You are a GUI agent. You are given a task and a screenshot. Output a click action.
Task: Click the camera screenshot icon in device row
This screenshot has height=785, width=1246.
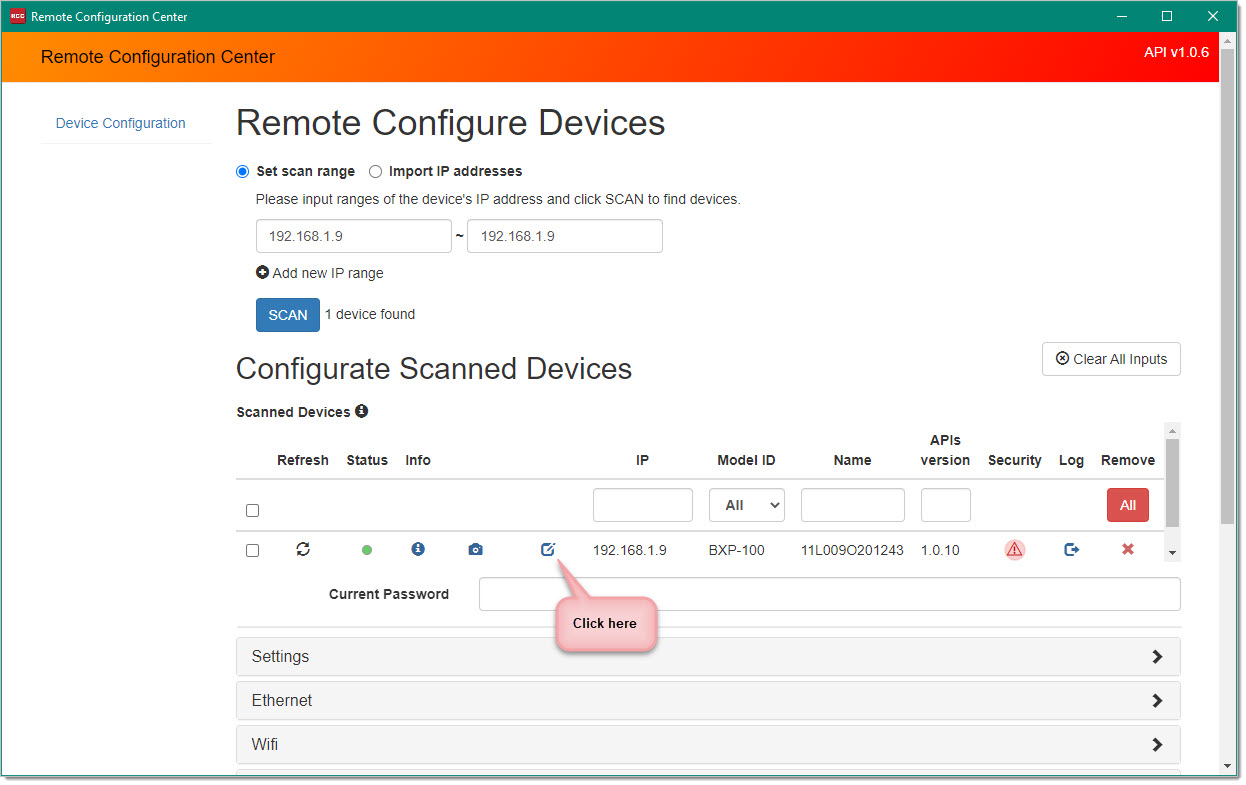coord(475,550)
